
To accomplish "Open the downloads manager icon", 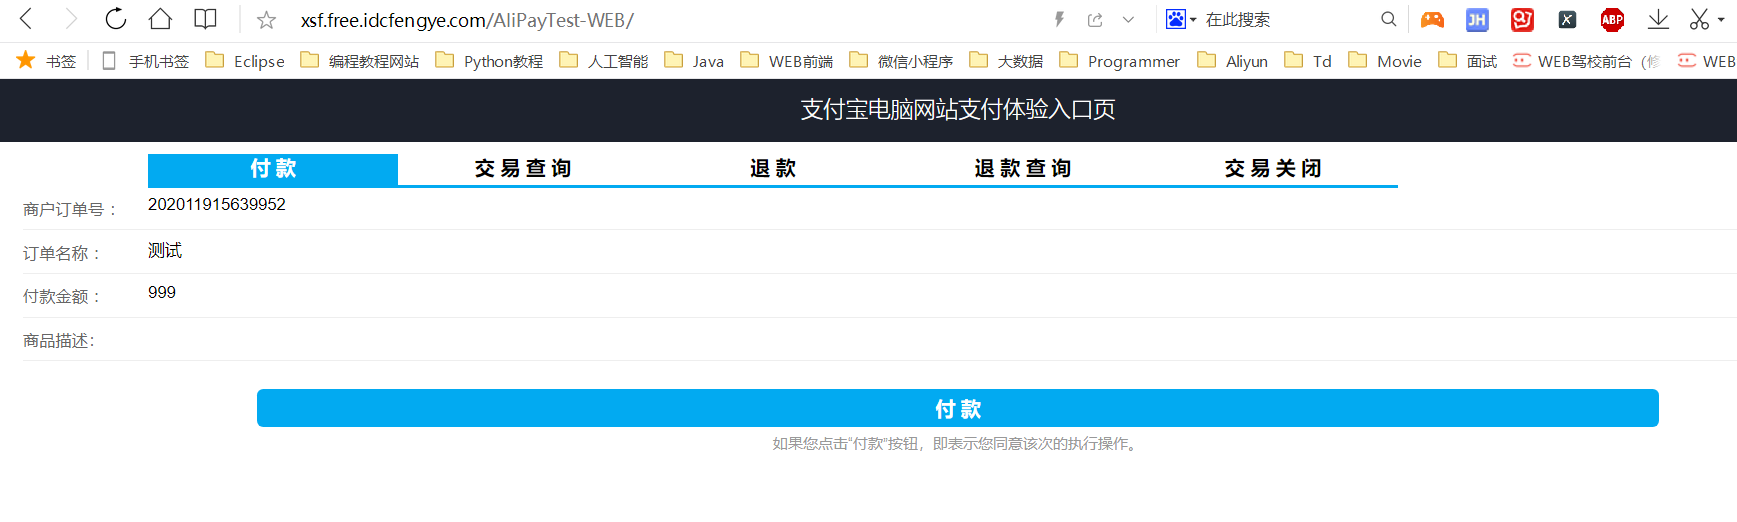I will click(x=1658, y=19).
